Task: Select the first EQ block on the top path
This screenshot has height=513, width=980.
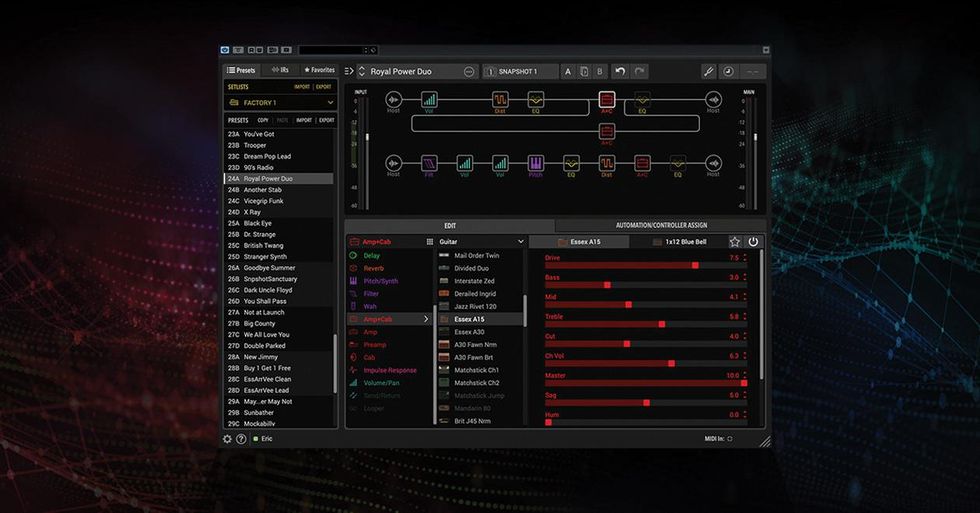Action: [536, 99]
